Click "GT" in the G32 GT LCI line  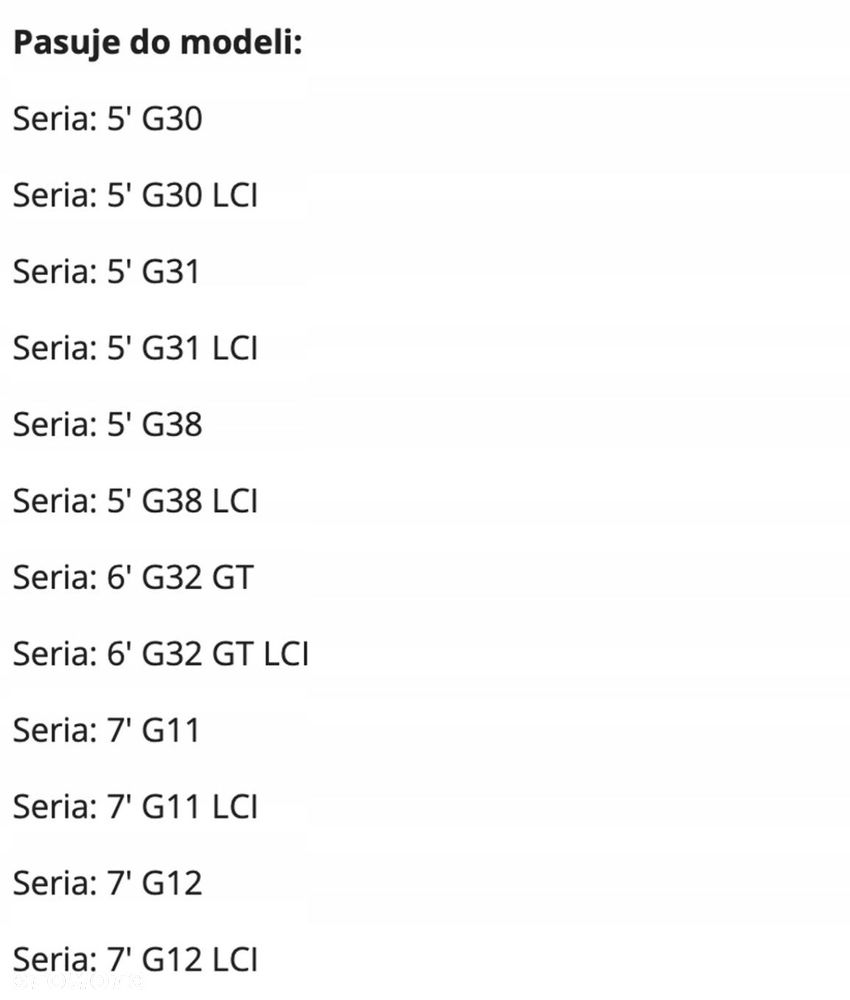[233, 654]
